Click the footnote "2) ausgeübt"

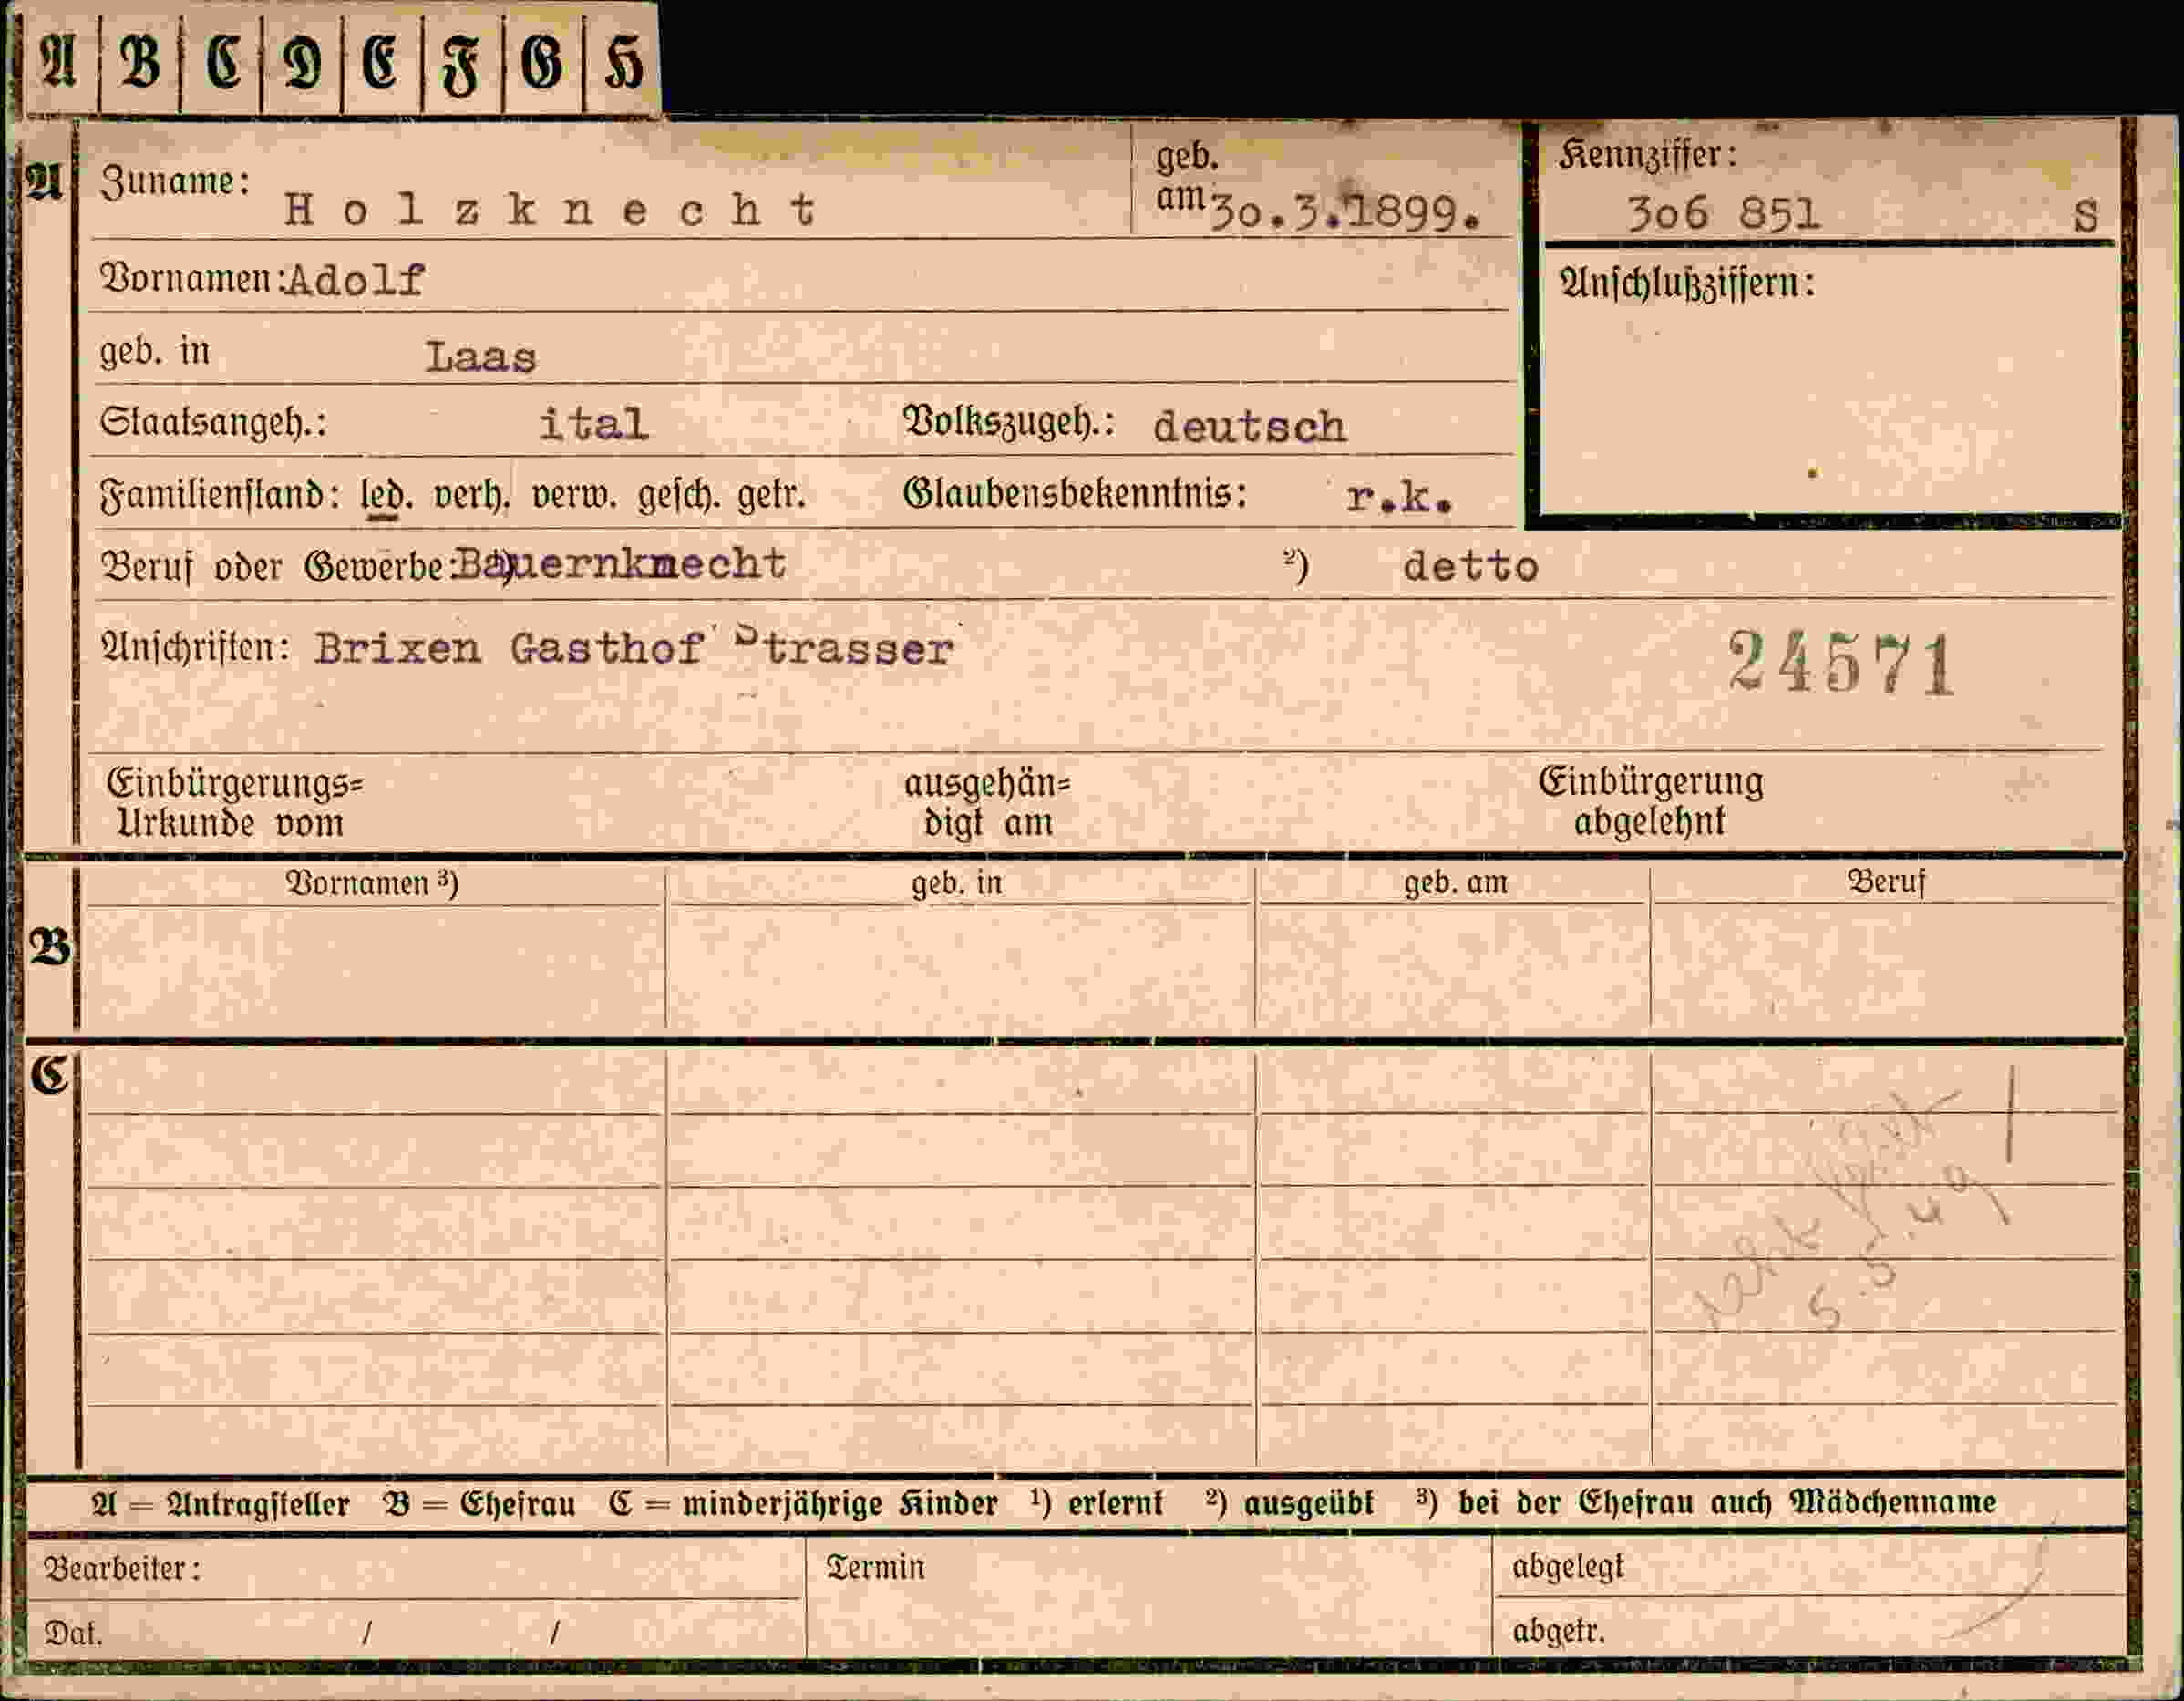(x=1289, y=1503)
